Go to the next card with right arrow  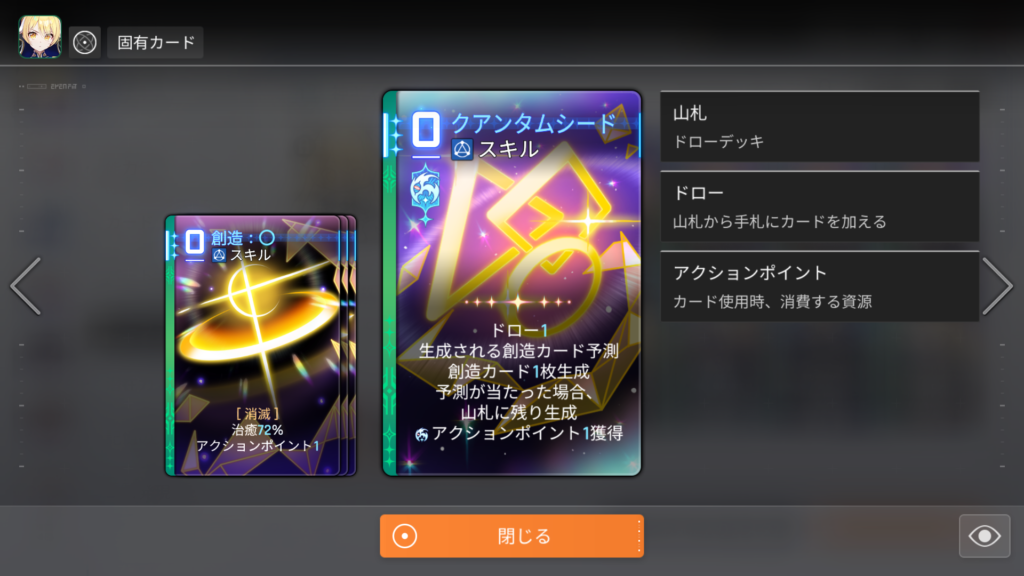coord(997,286)
